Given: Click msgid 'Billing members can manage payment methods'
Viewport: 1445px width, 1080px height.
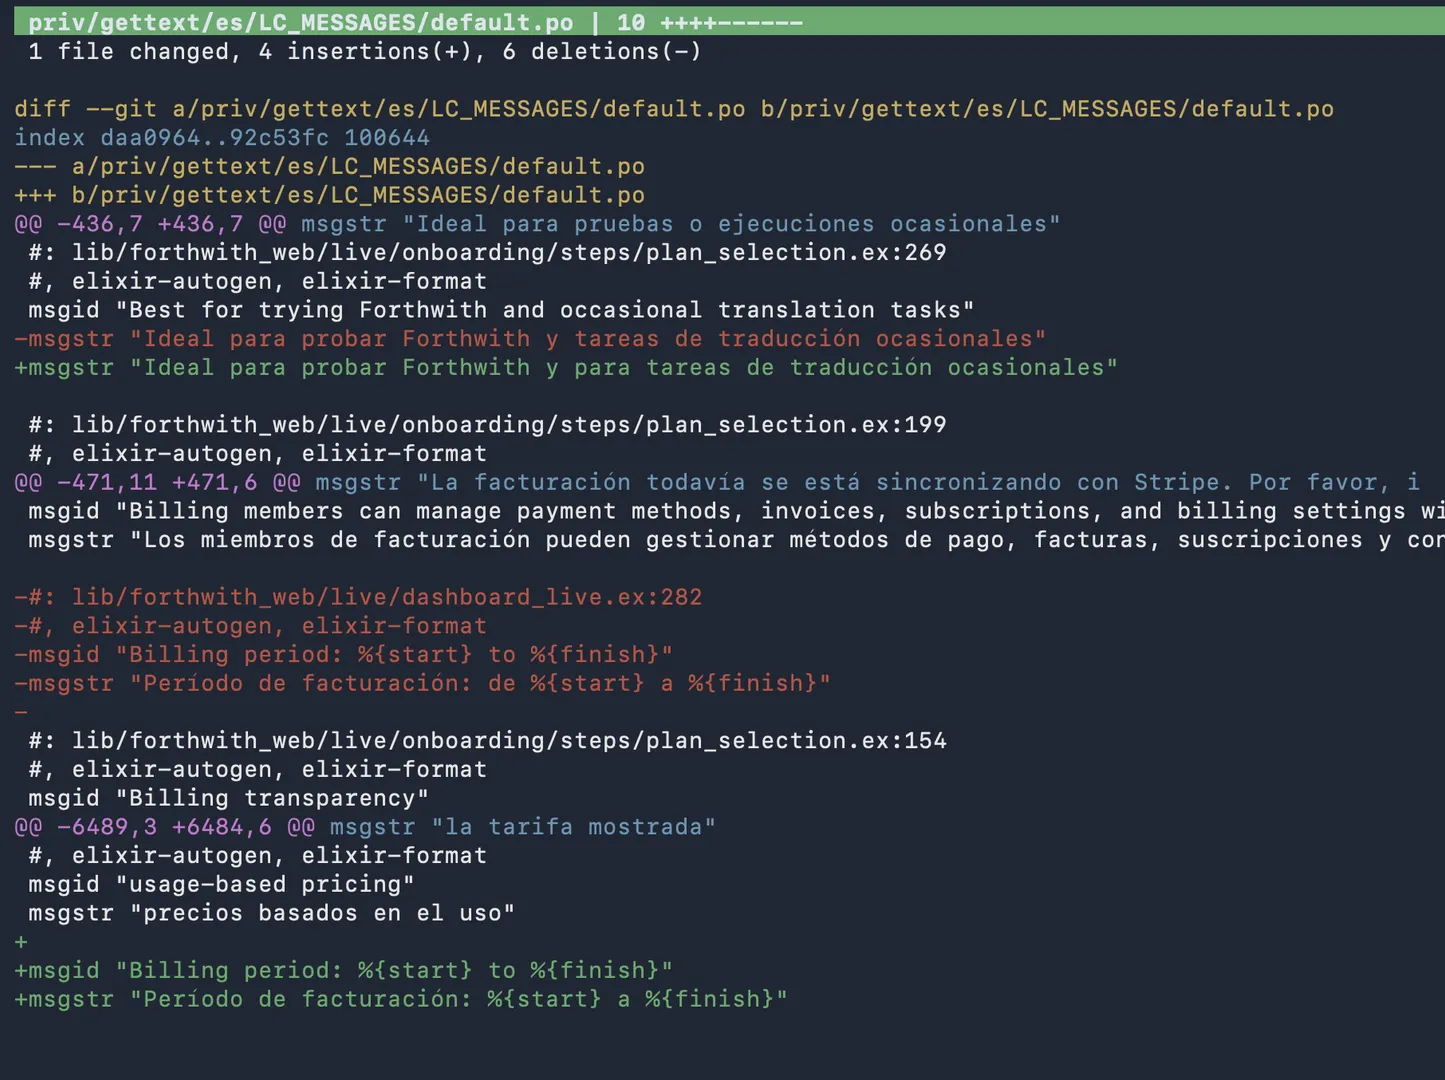Looking at the screenshot, I should tap(736, 511).
